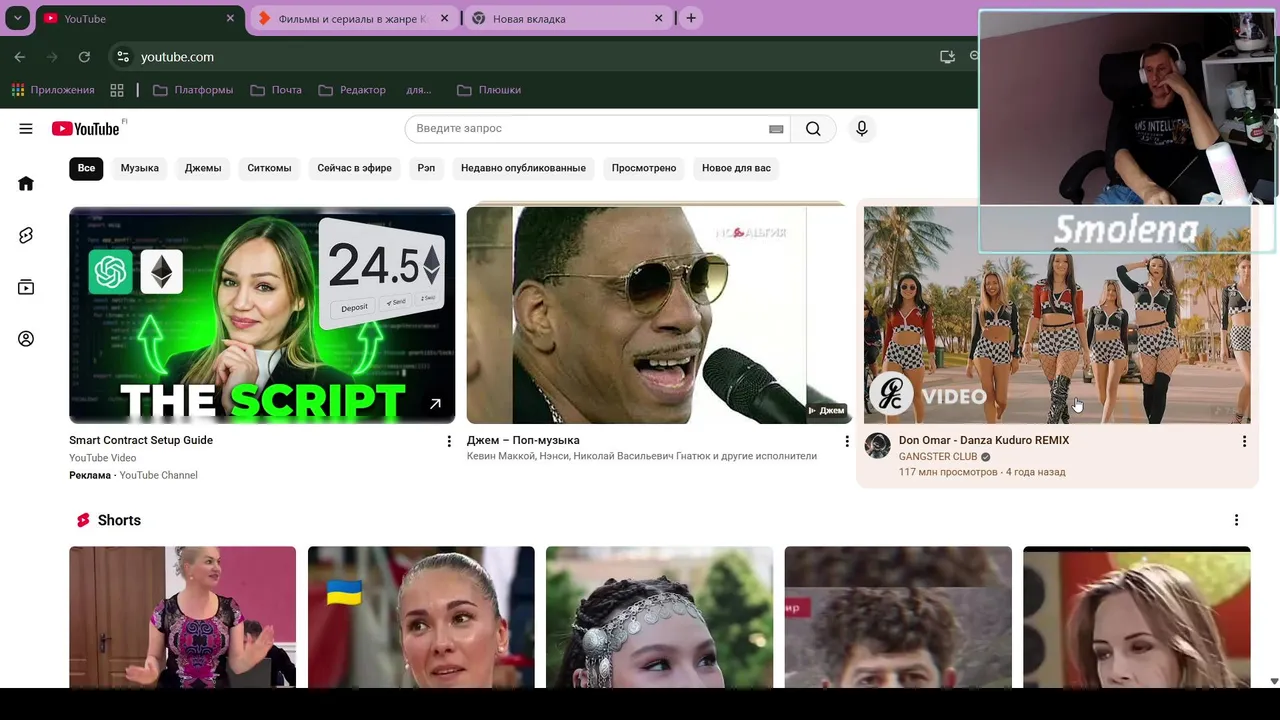This screenshot has height=720, width=1280.
Task: Close the Фильмы и сериалы tab
Action: tap(444, 18)
